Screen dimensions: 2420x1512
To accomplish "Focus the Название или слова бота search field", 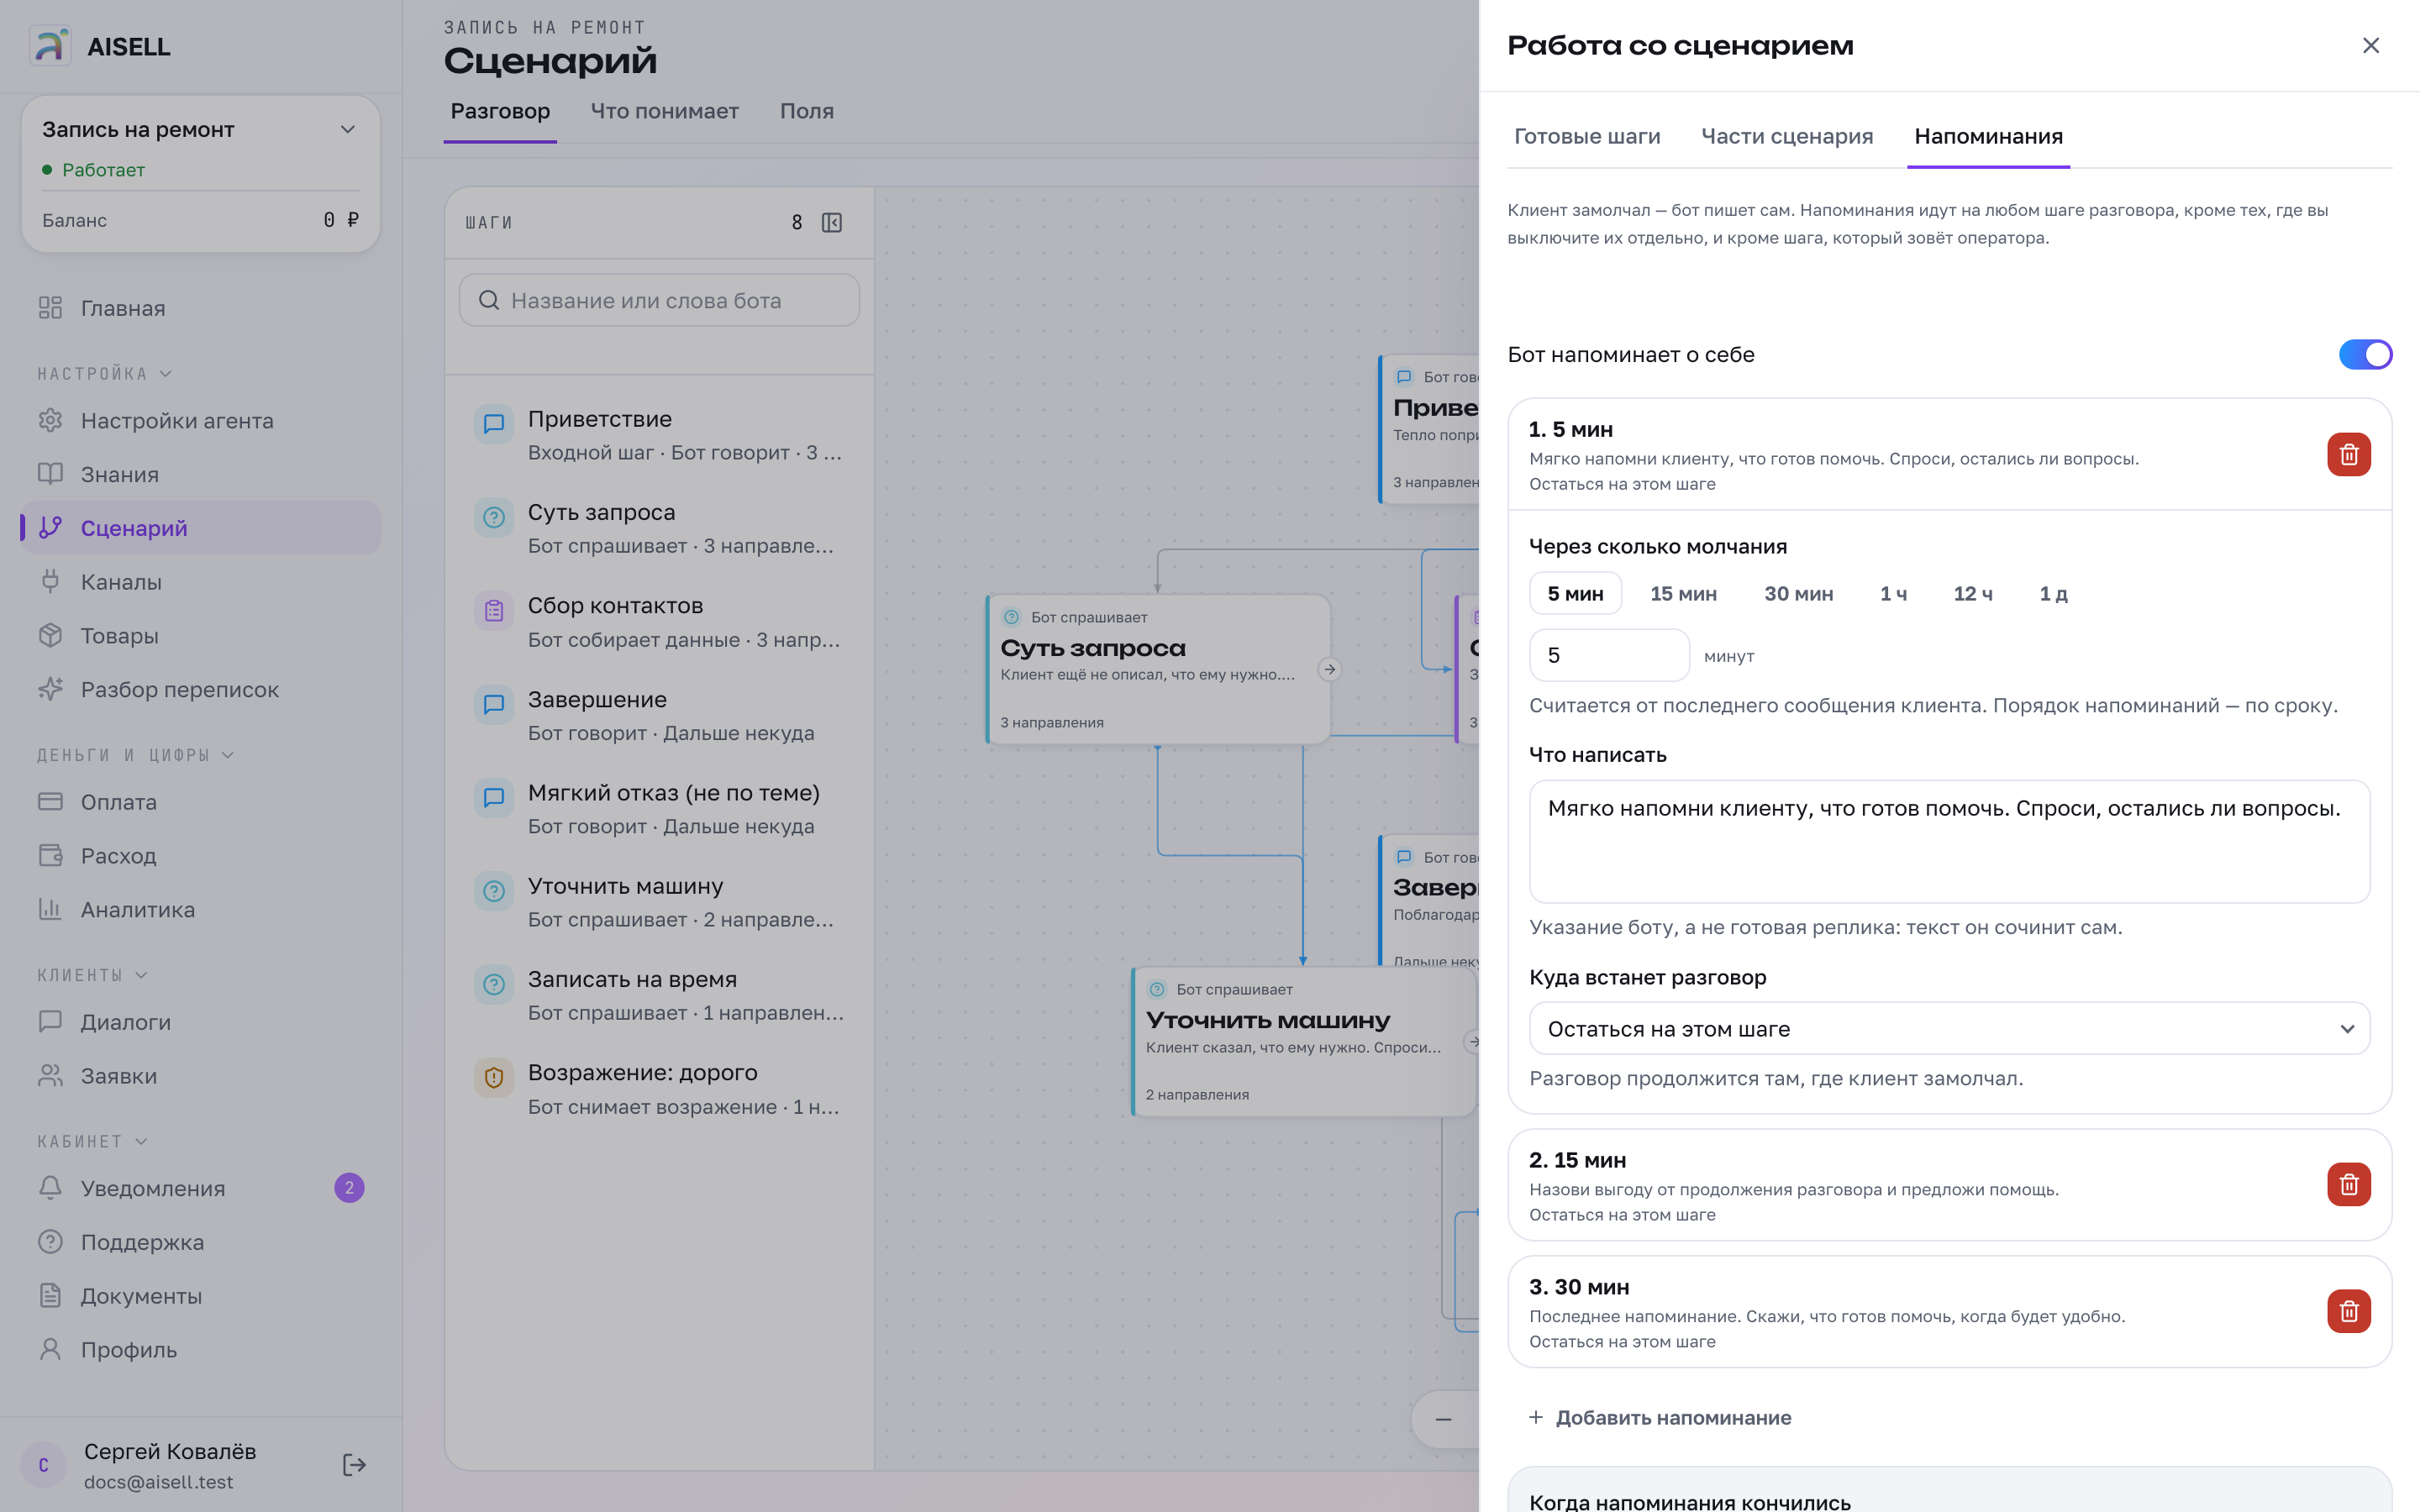I will coord(660,300).
